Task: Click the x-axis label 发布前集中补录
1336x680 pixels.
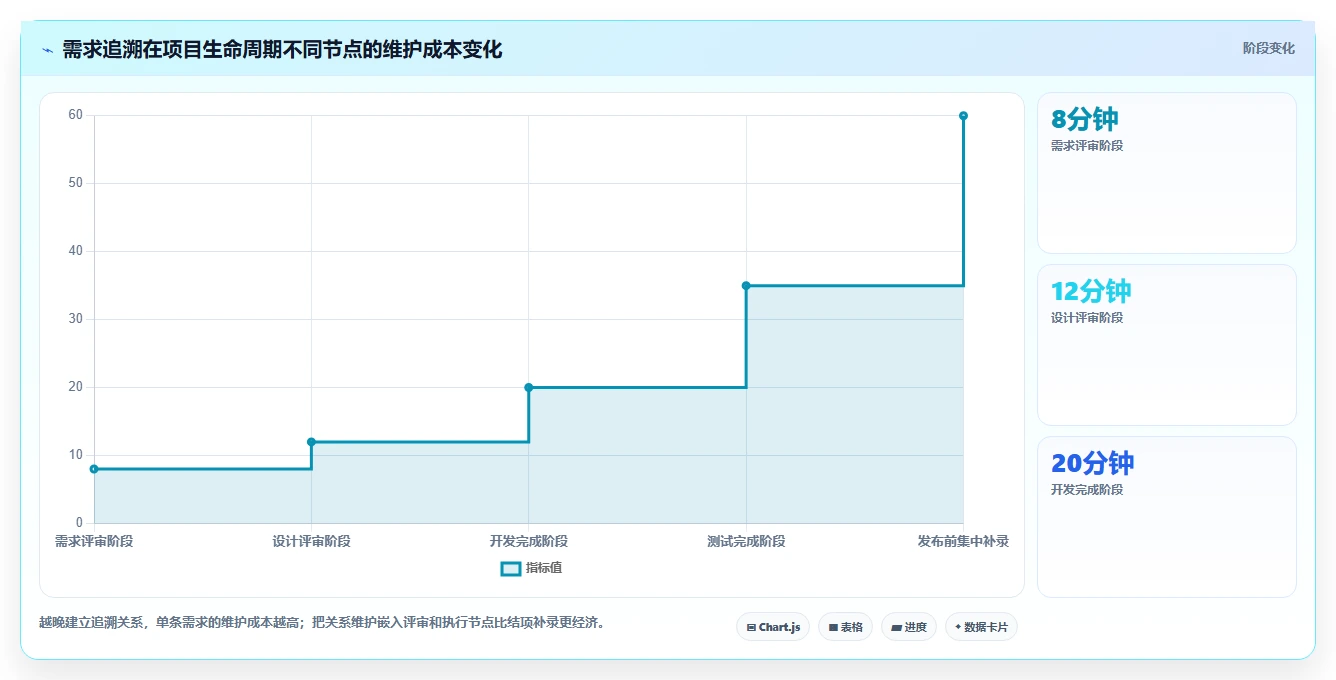Action: click(x=963, y=541)
